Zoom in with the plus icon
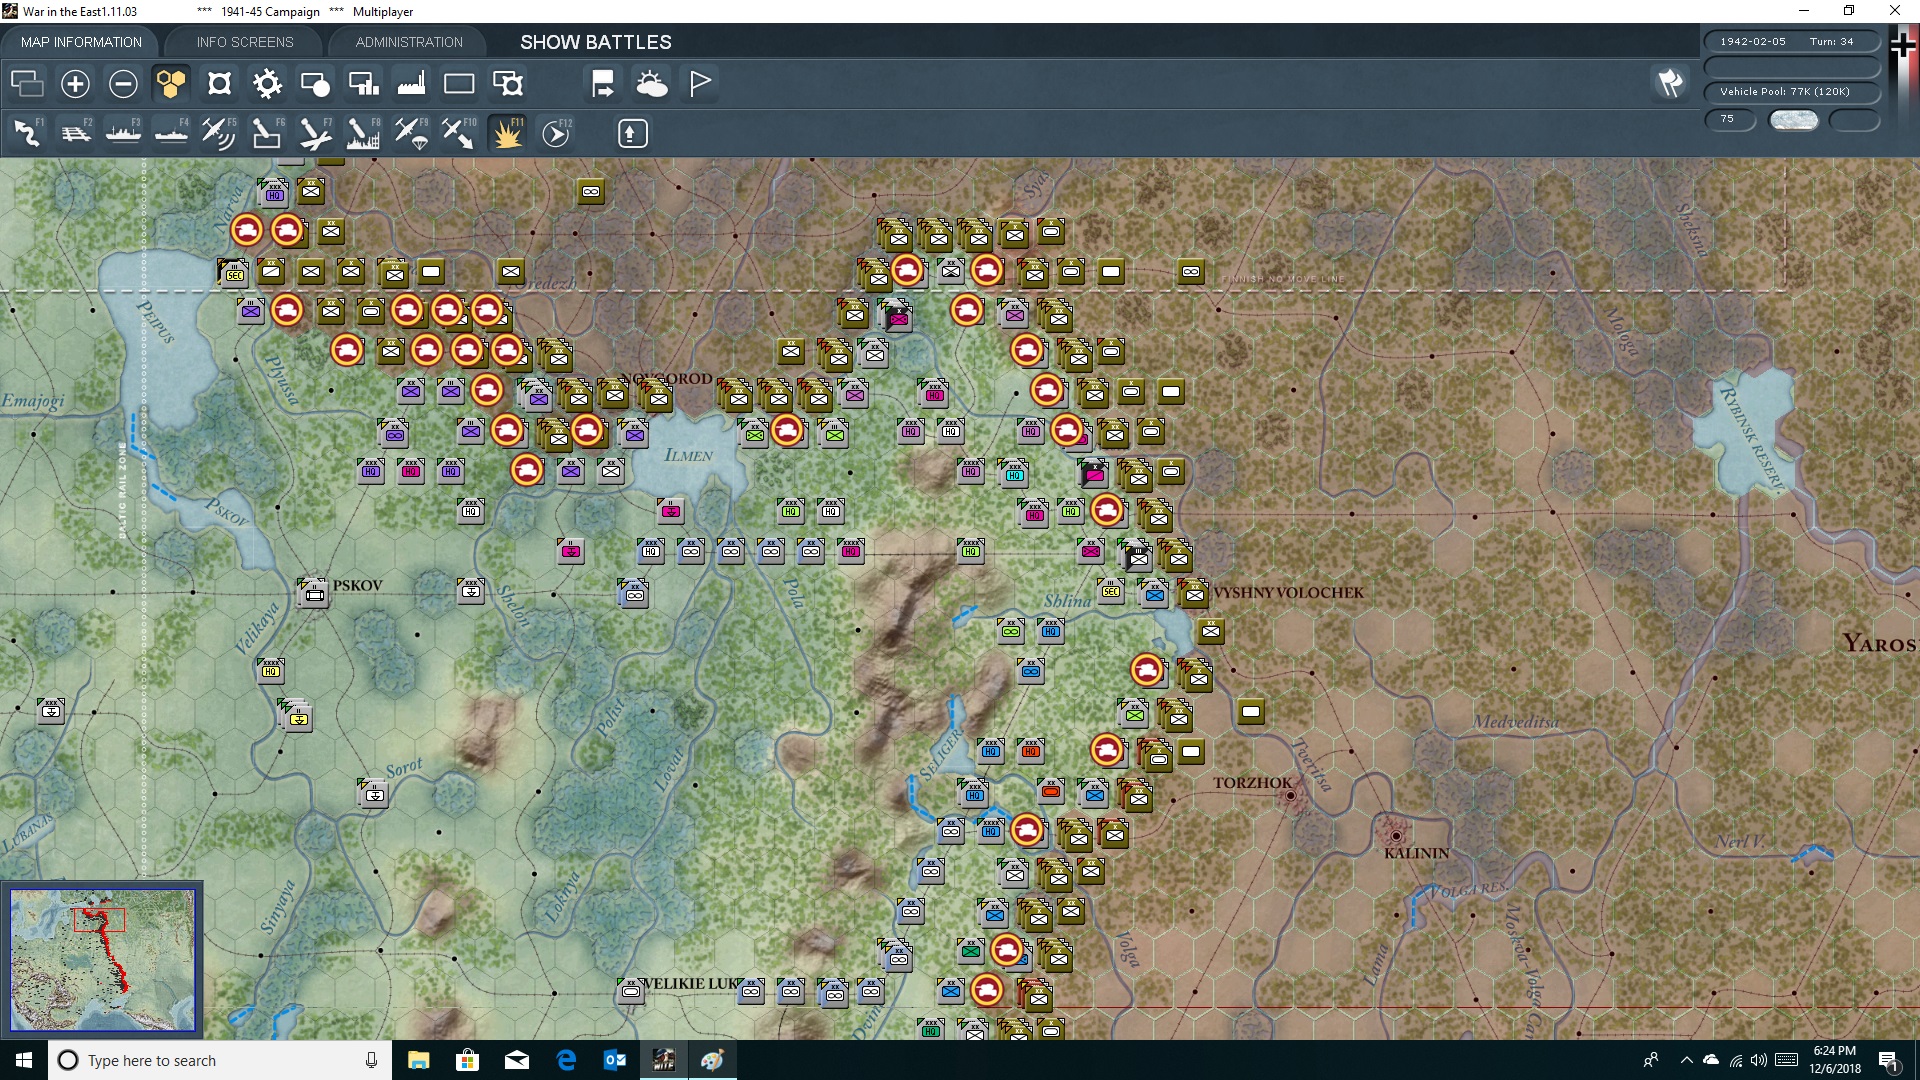Image resolution: width=1920 pixels, height=1080 pixels. (x=75, y=83)
